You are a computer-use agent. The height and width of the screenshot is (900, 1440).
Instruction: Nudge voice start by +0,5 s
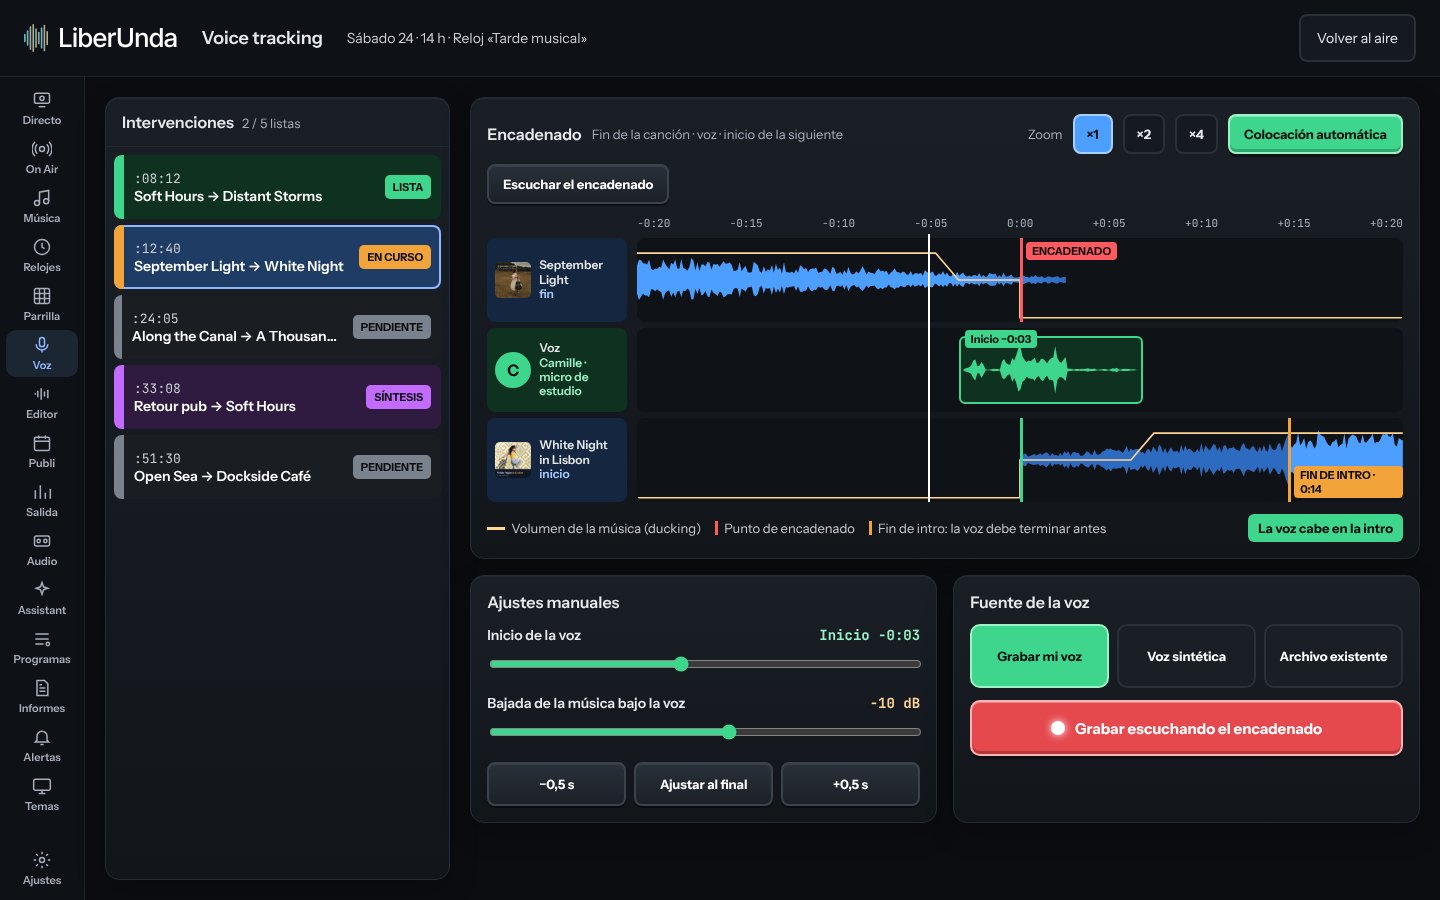point(850,784)
